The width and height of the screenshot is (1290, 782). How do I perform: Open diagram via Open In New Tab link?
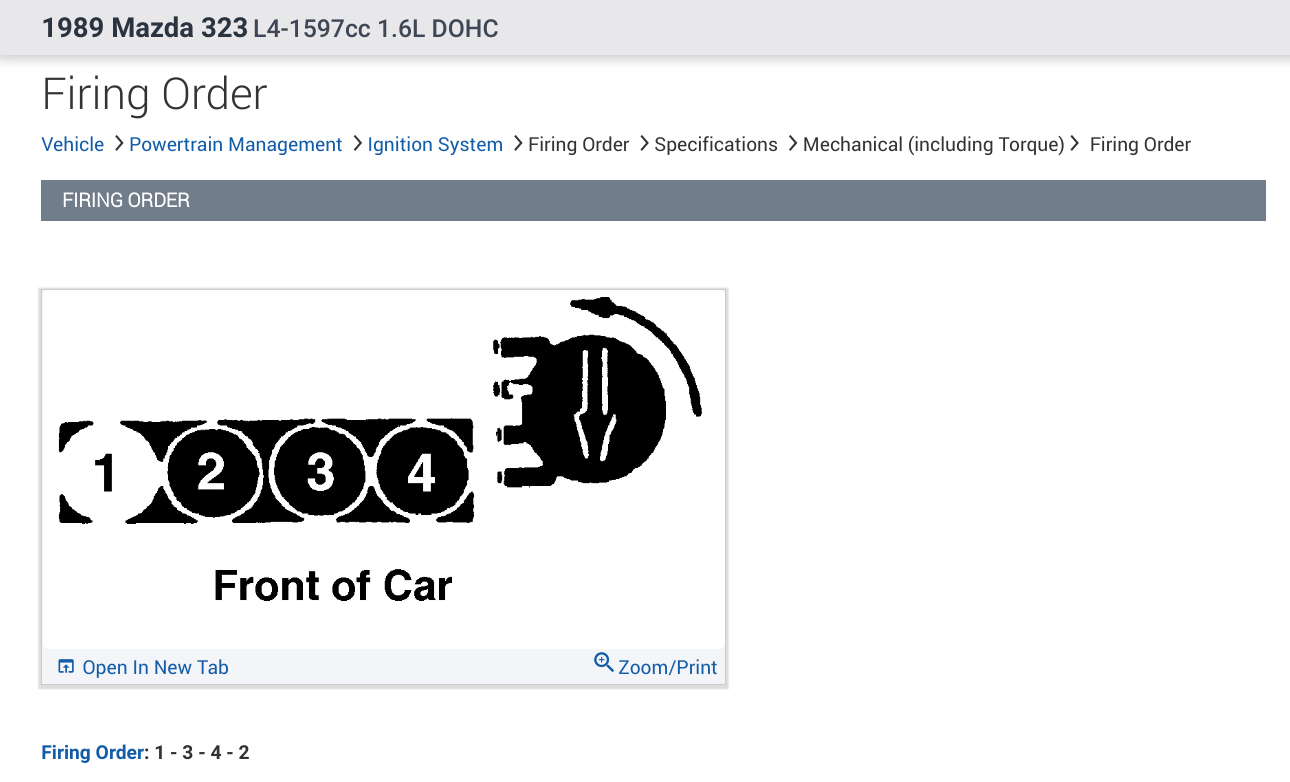coord(155,667)
